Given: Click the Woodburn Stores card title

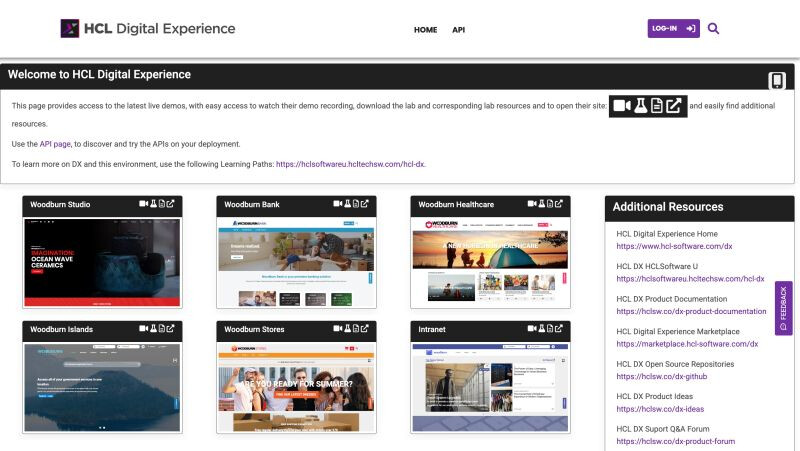Looking at the screenshot, I should pyautogui.click(x=254, y=330).
